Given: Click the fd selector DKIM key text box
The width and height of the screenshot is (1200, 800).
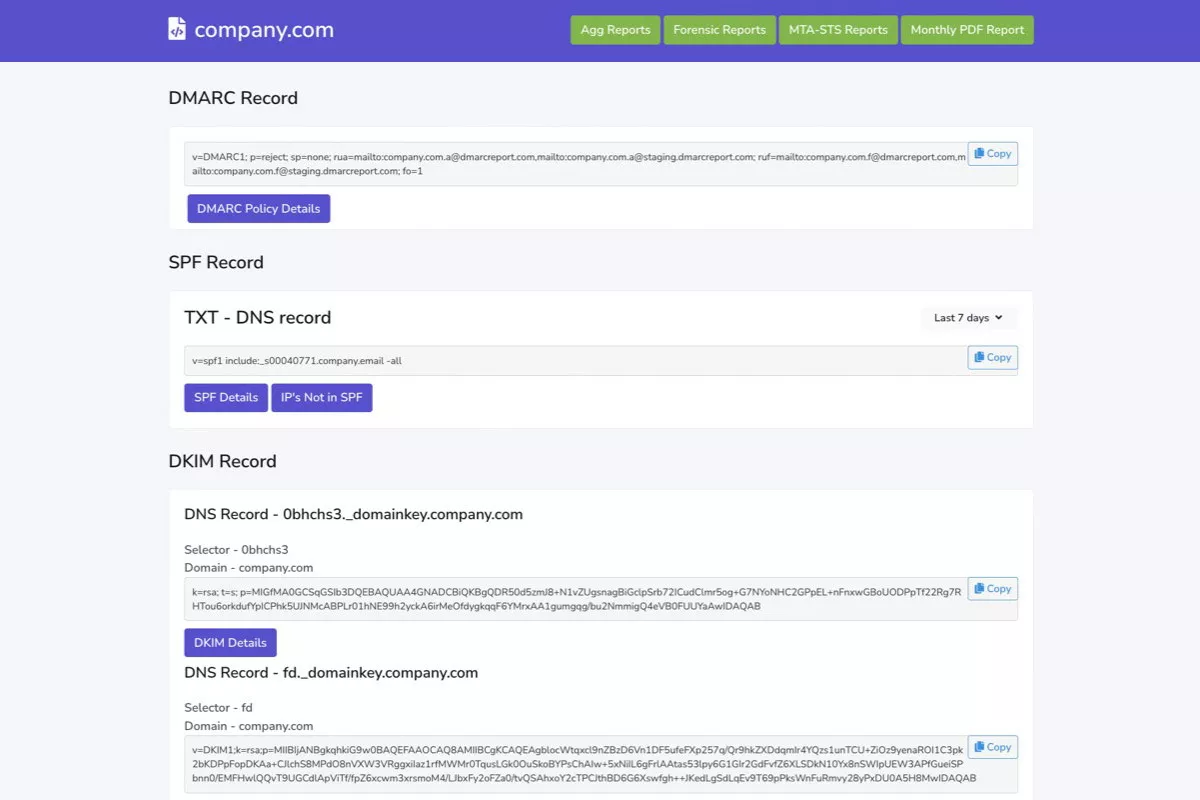Looking at the screenshot, I should tap(575, 764).
